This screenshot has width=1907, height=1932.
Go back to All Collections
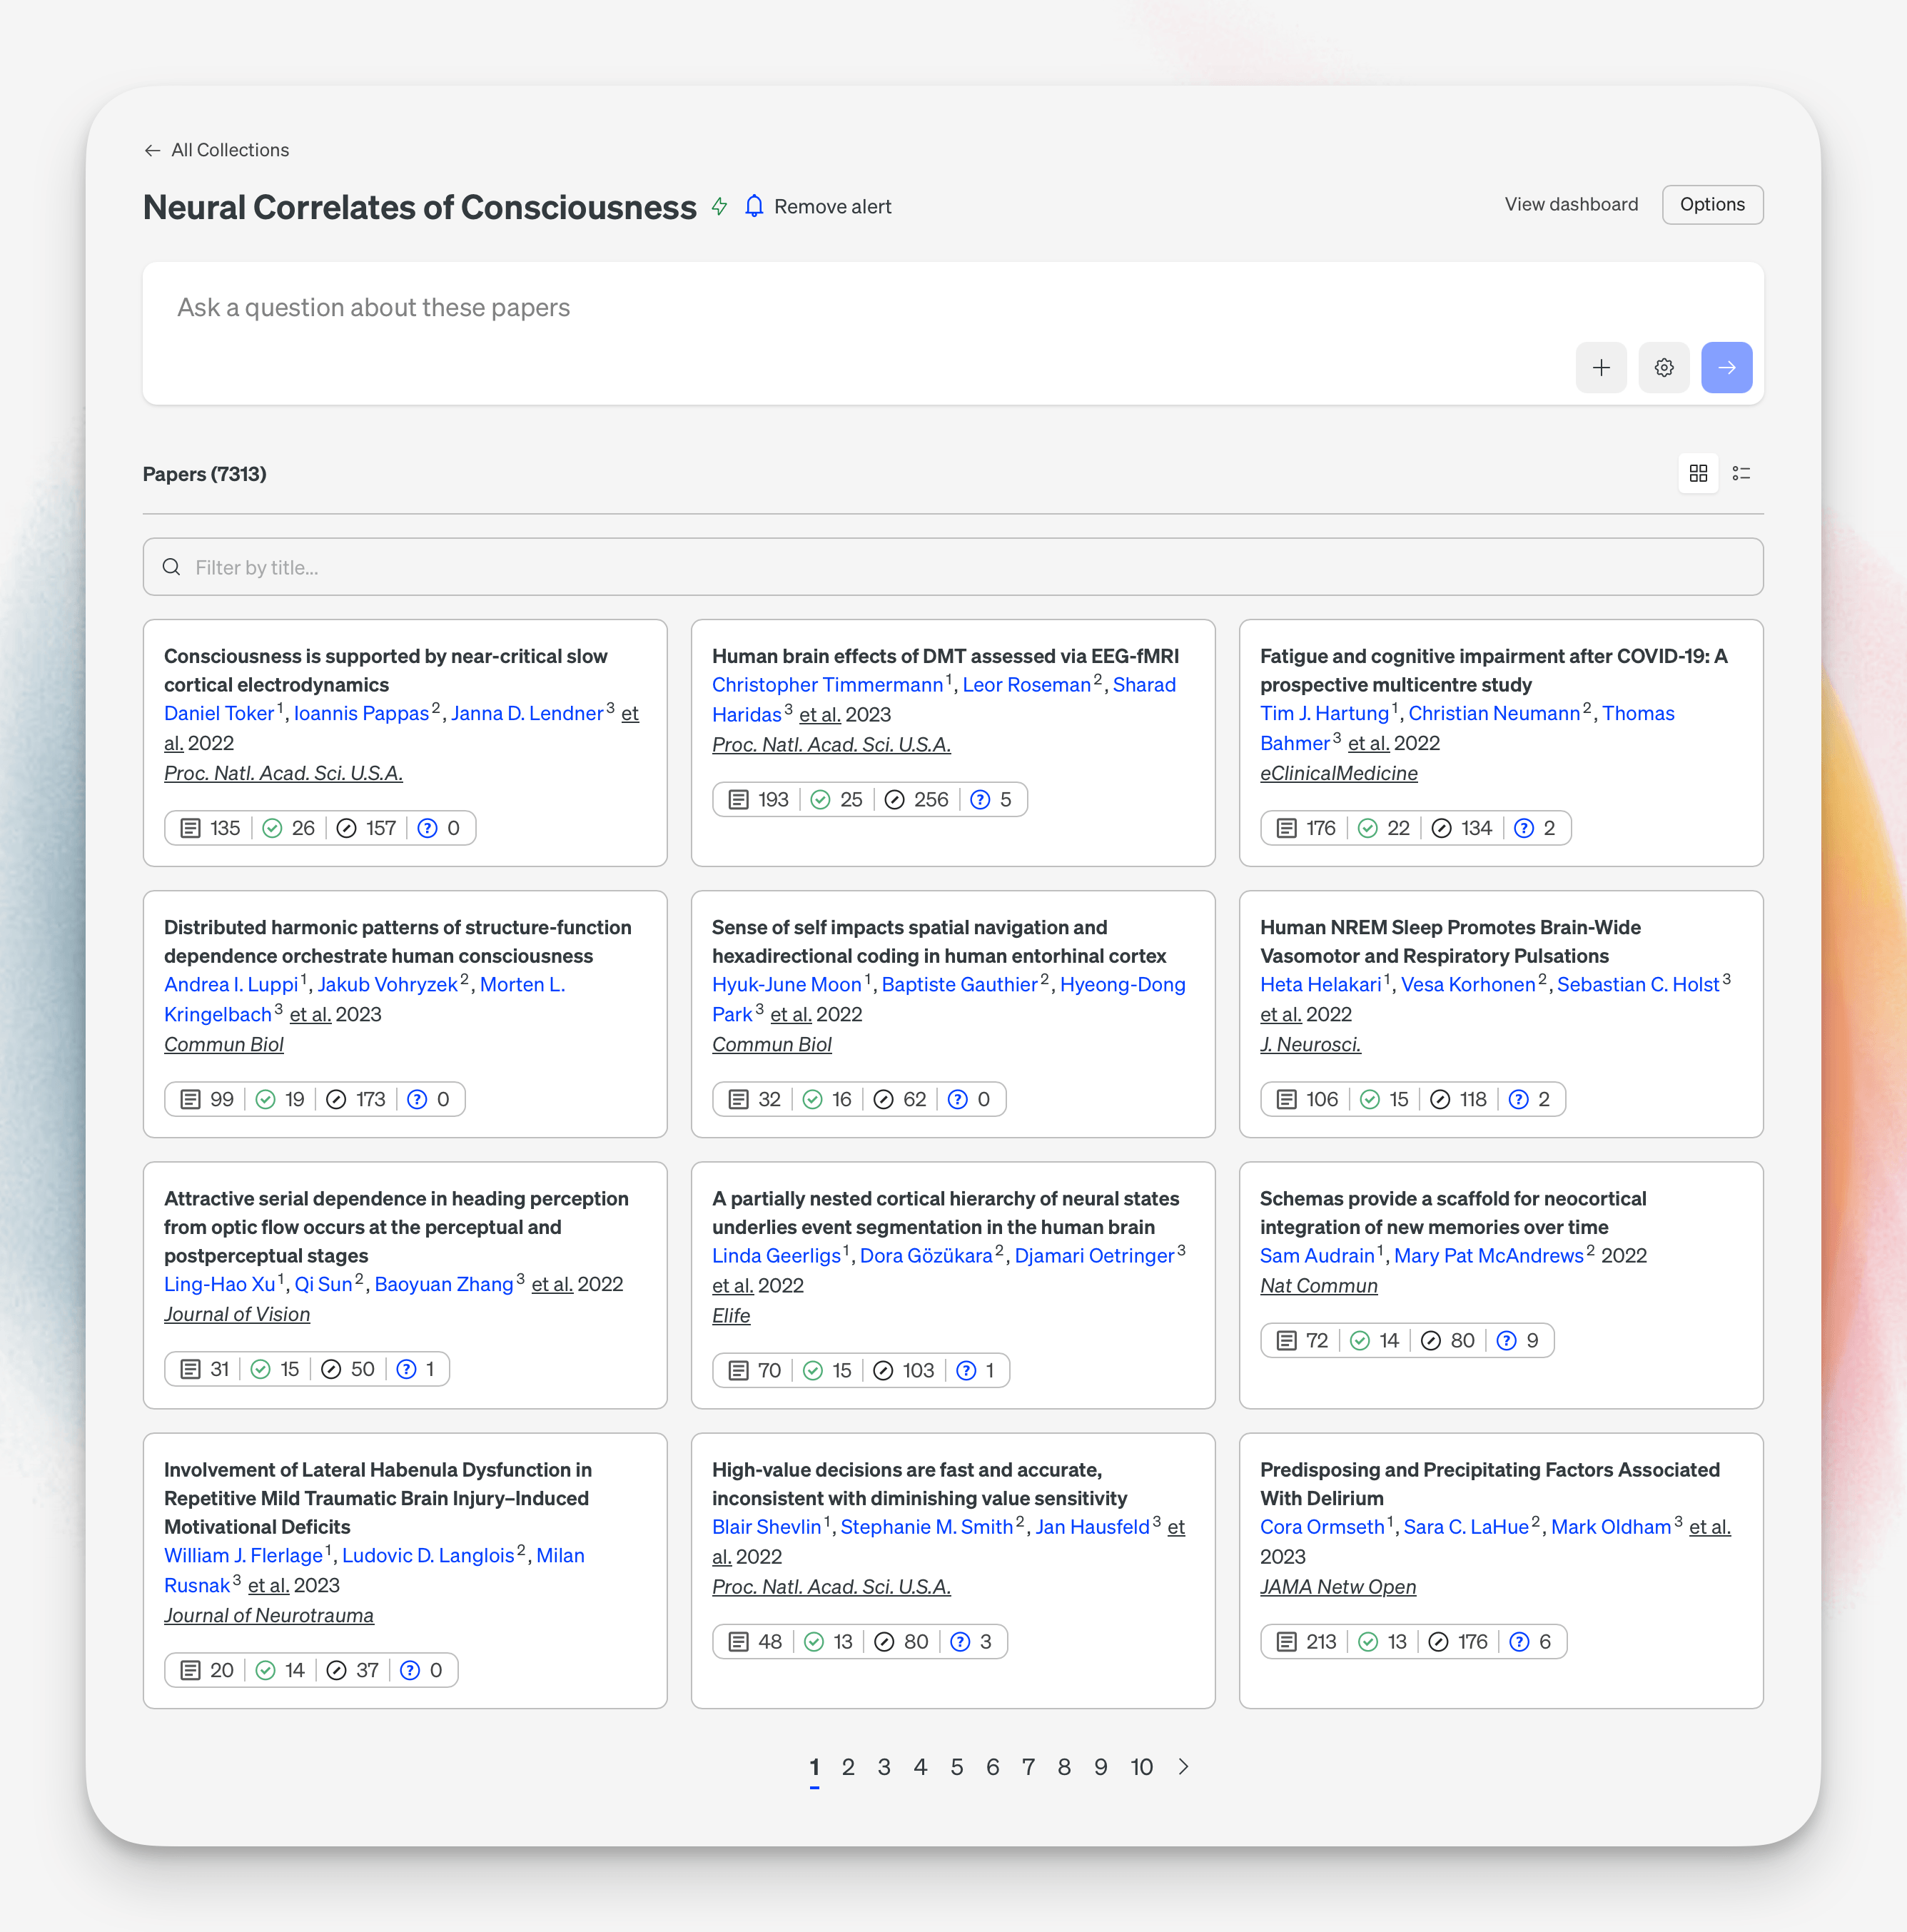[x=216, y=150]
